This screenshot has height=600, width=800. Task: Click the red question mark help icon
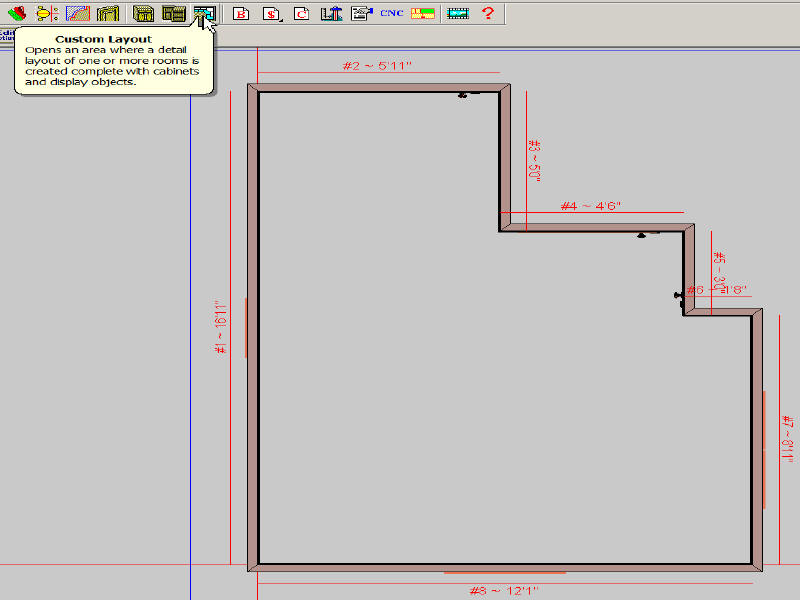coord(487,14)
